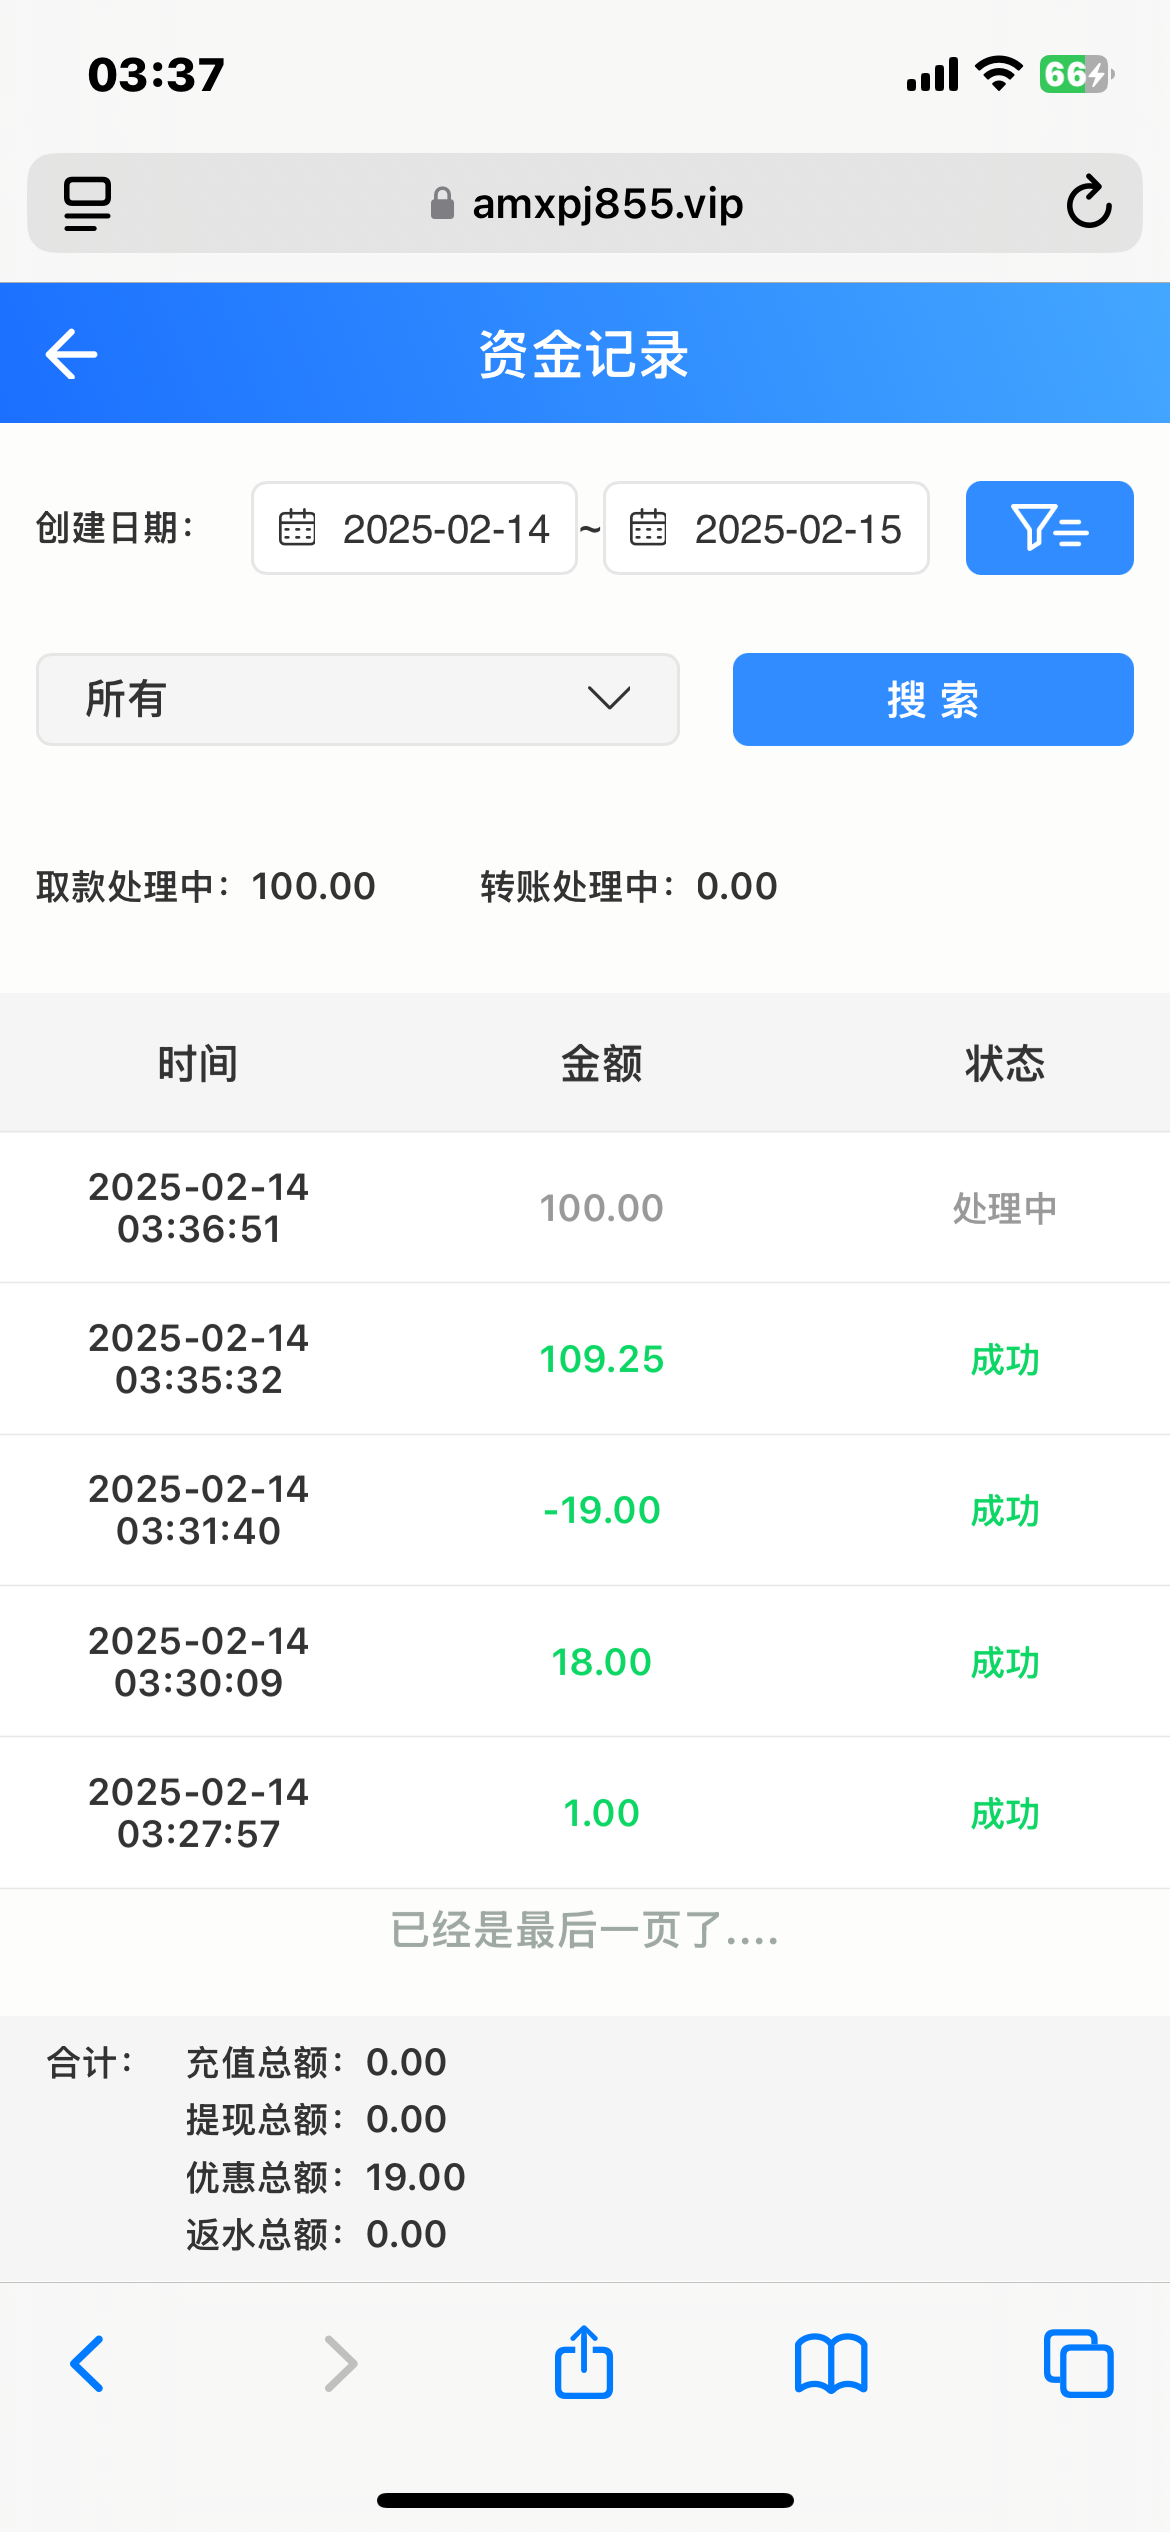Tap the amxpj855.vip address field

[x=585, y=203]
